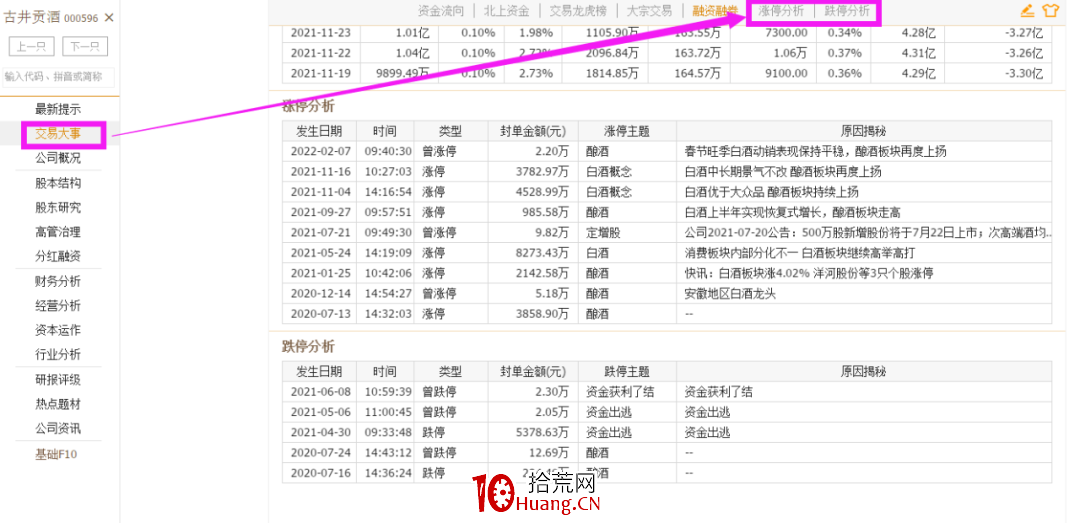Screen dimensions: 1080x523
Task: Switch to 跌停分析 tab
Action: point(847,10)
